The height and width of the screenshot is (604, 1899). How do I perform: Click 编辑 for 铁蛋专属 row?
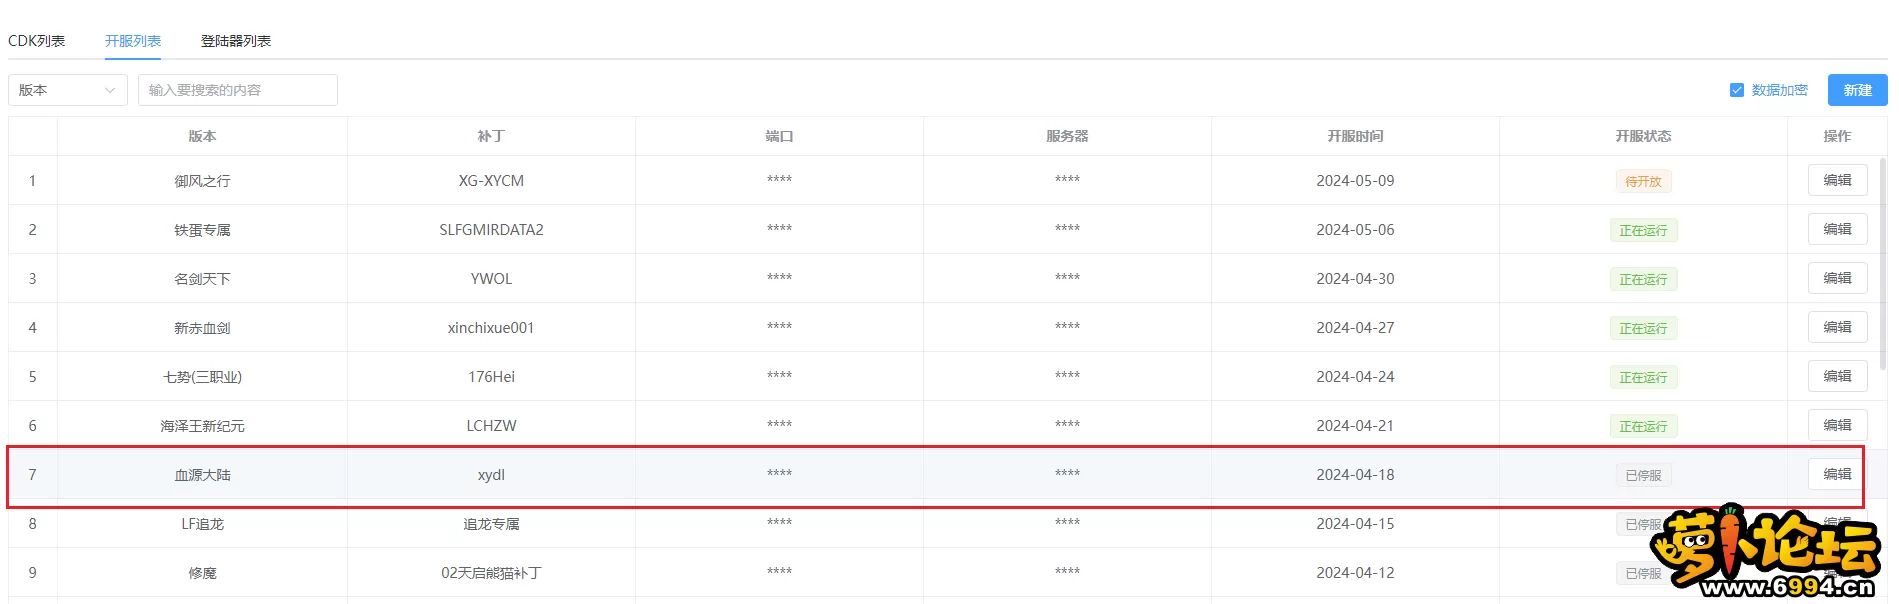pos(1837,229)
